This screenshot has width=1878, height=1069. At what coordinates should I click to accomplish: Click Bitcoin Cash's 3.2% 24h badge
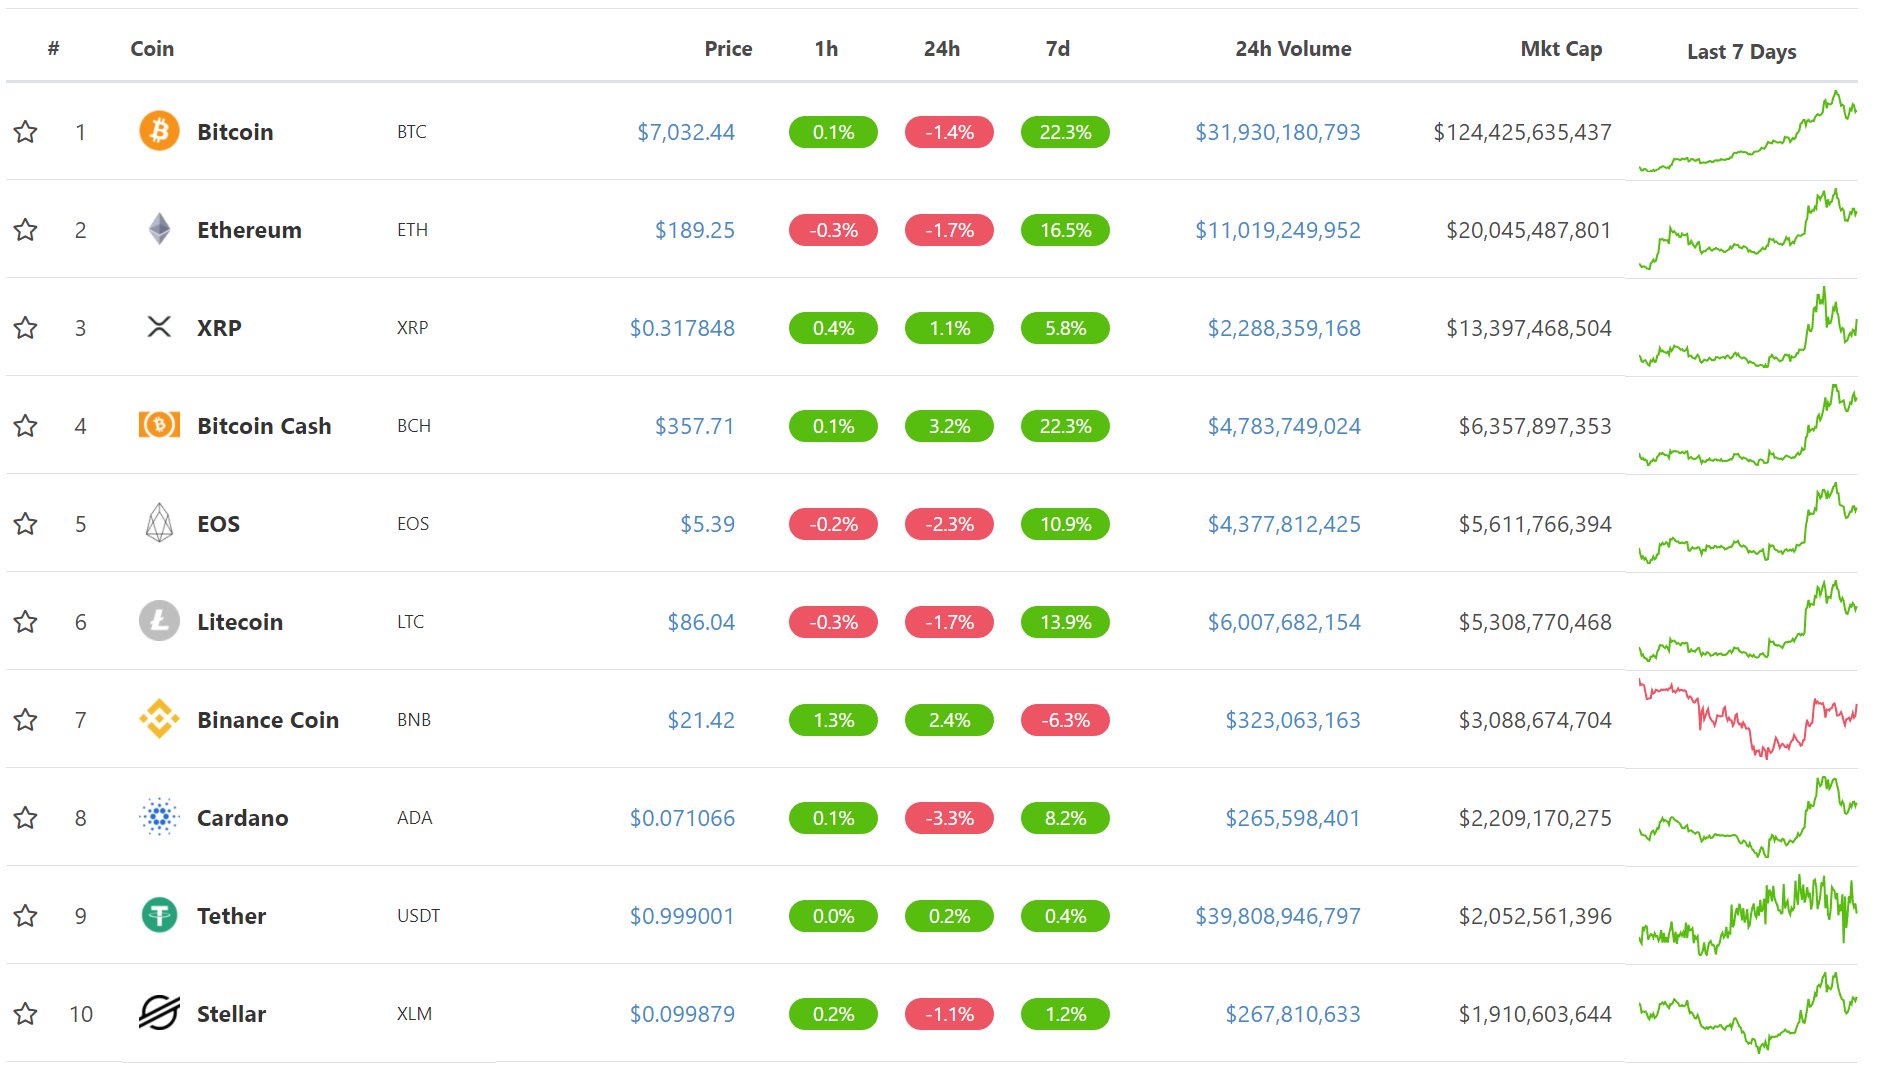point(949,426)
